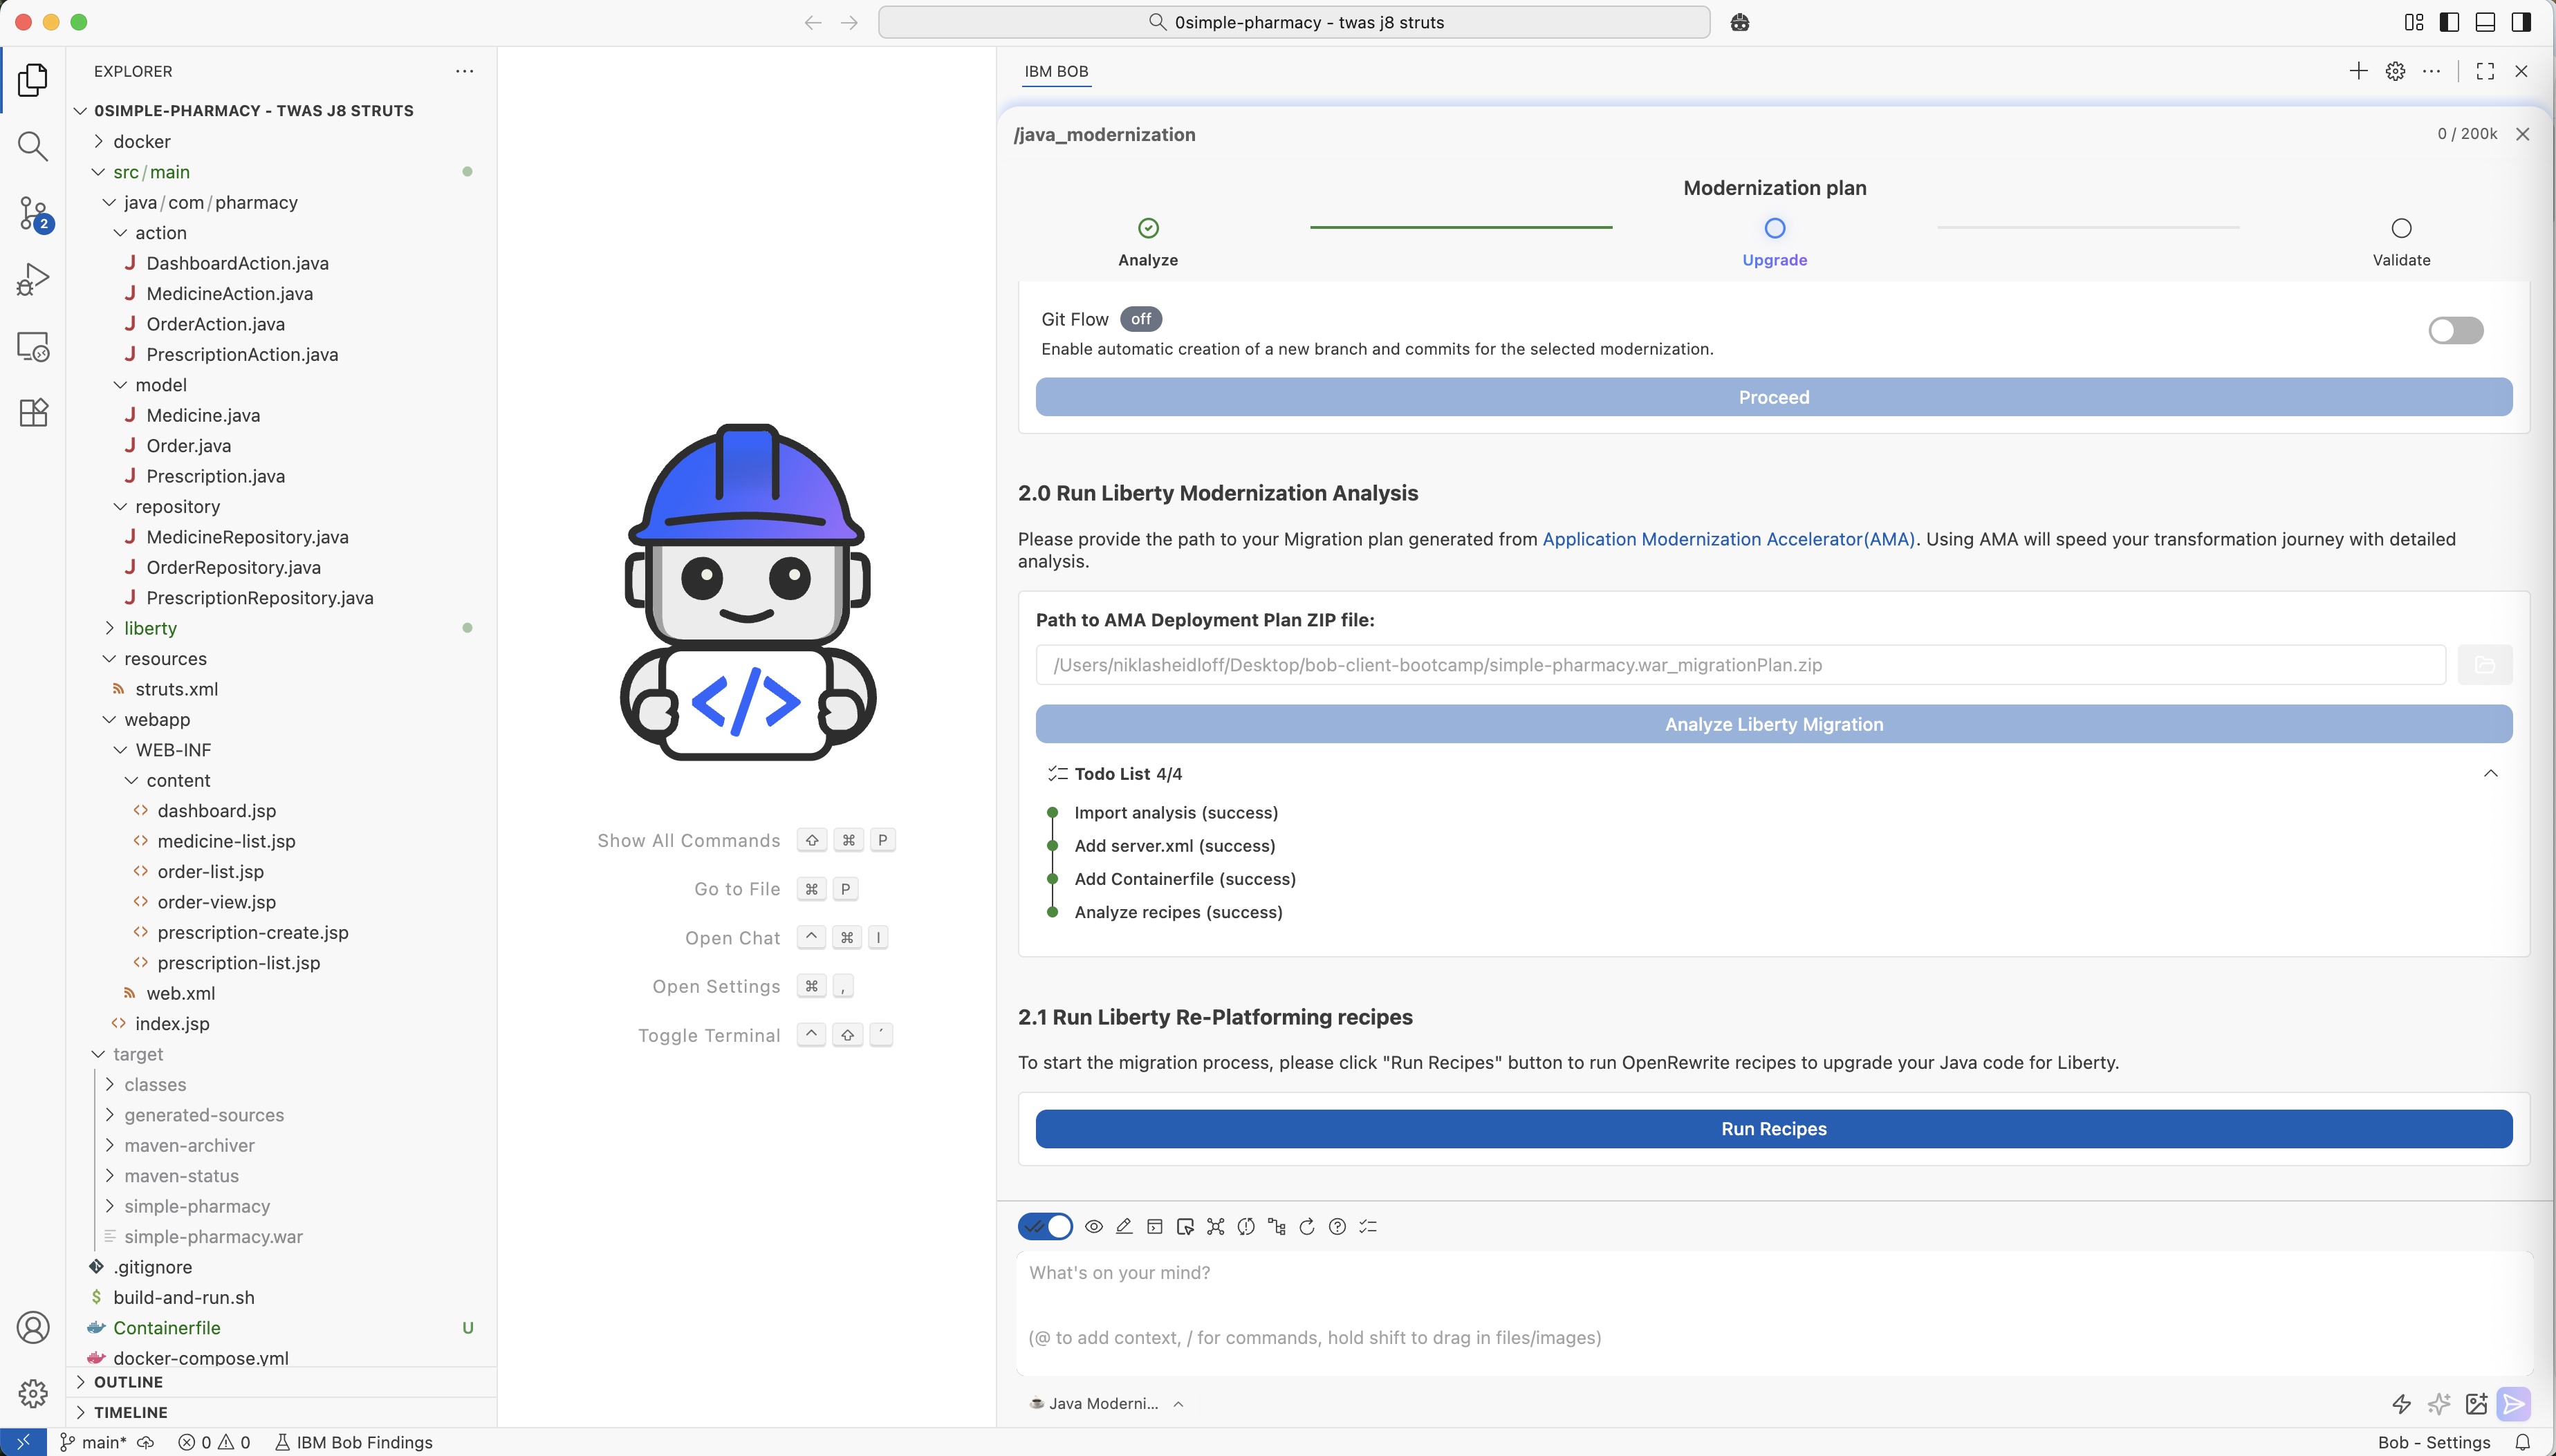Open the Extensions view in activity bar
The width and height of the screenshot is (2556, 1456).
pos(33,412)
